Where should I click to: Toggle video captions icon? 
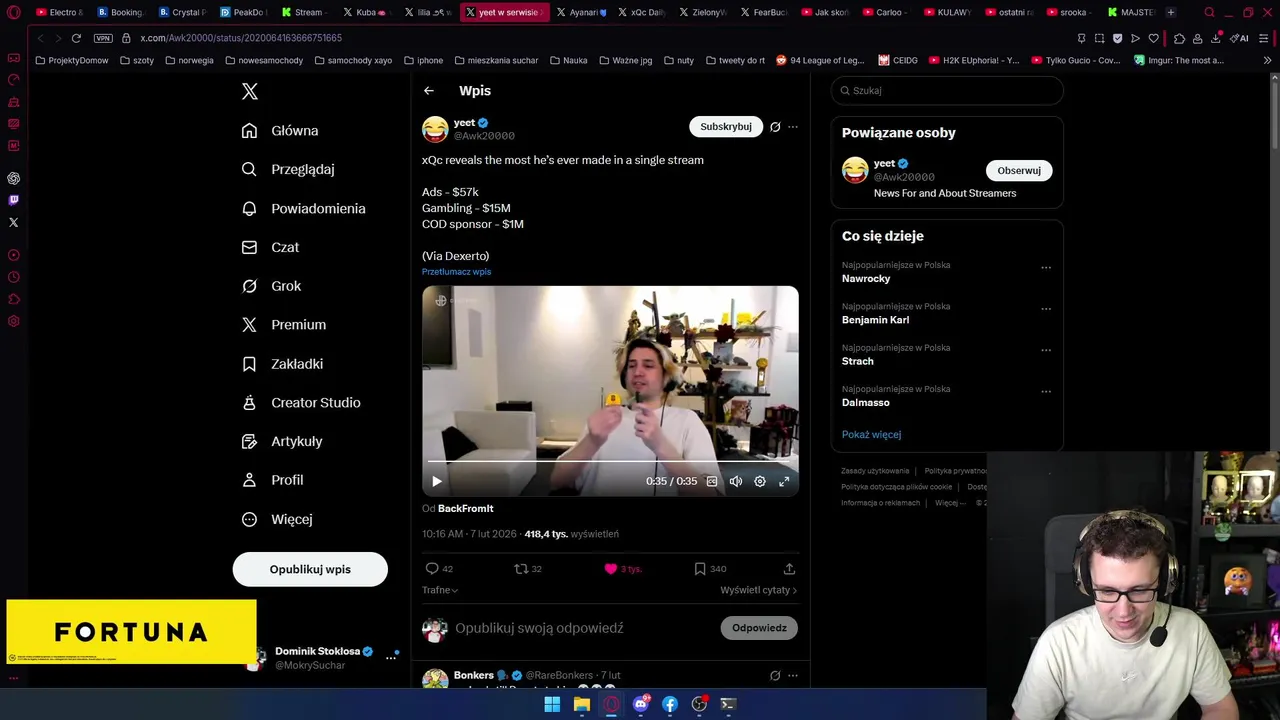(x=712, y=481)
